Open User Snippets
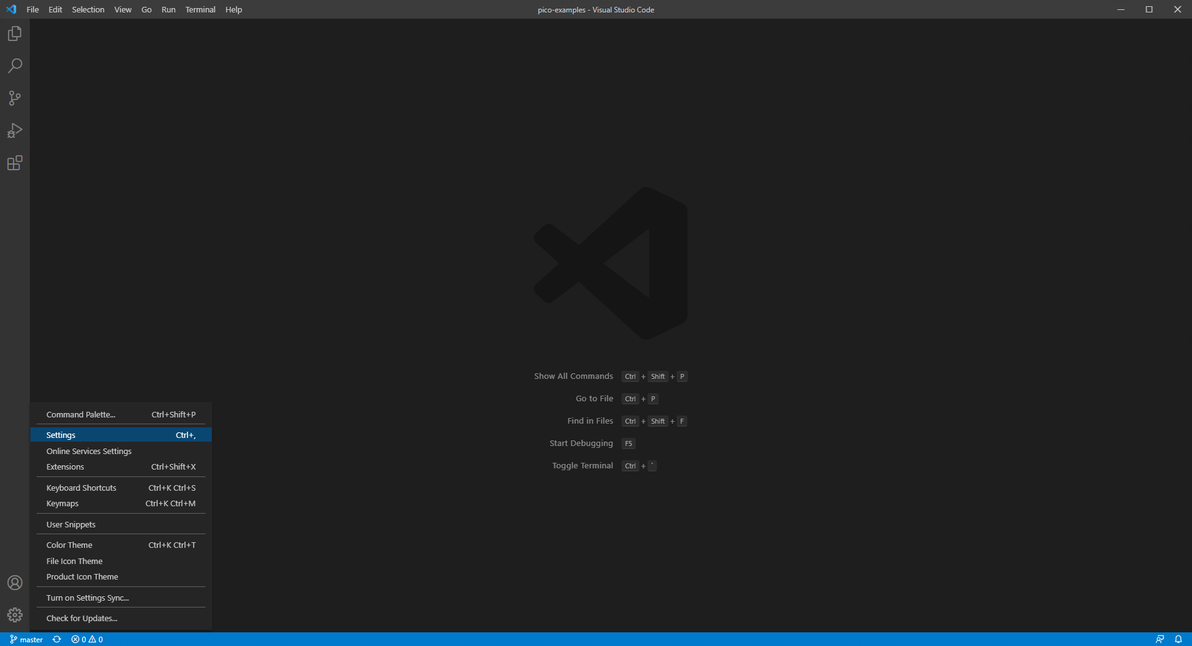This screenshot has width=1192, height=646. [x=121, y=524]
